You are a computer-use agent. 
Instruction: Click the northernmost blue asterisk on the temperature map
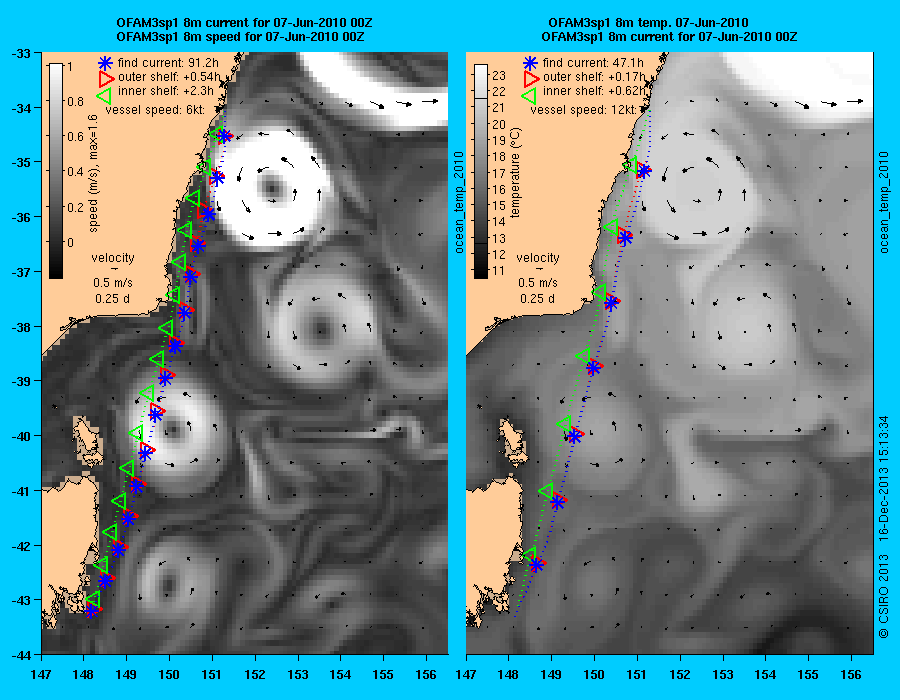click(x=644, y=171)
